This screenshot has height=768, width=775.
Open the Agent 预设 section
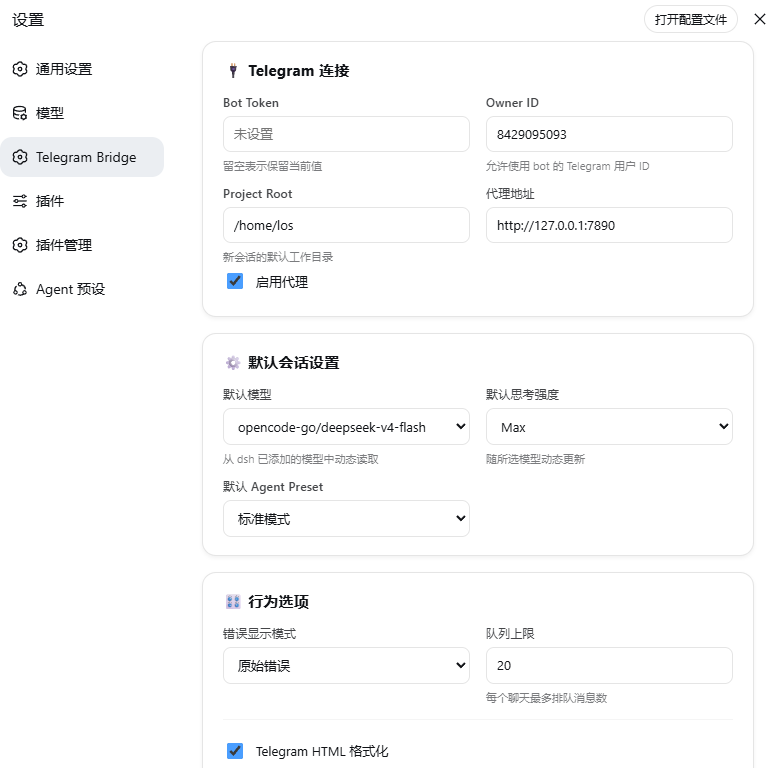tap(82, 289)
